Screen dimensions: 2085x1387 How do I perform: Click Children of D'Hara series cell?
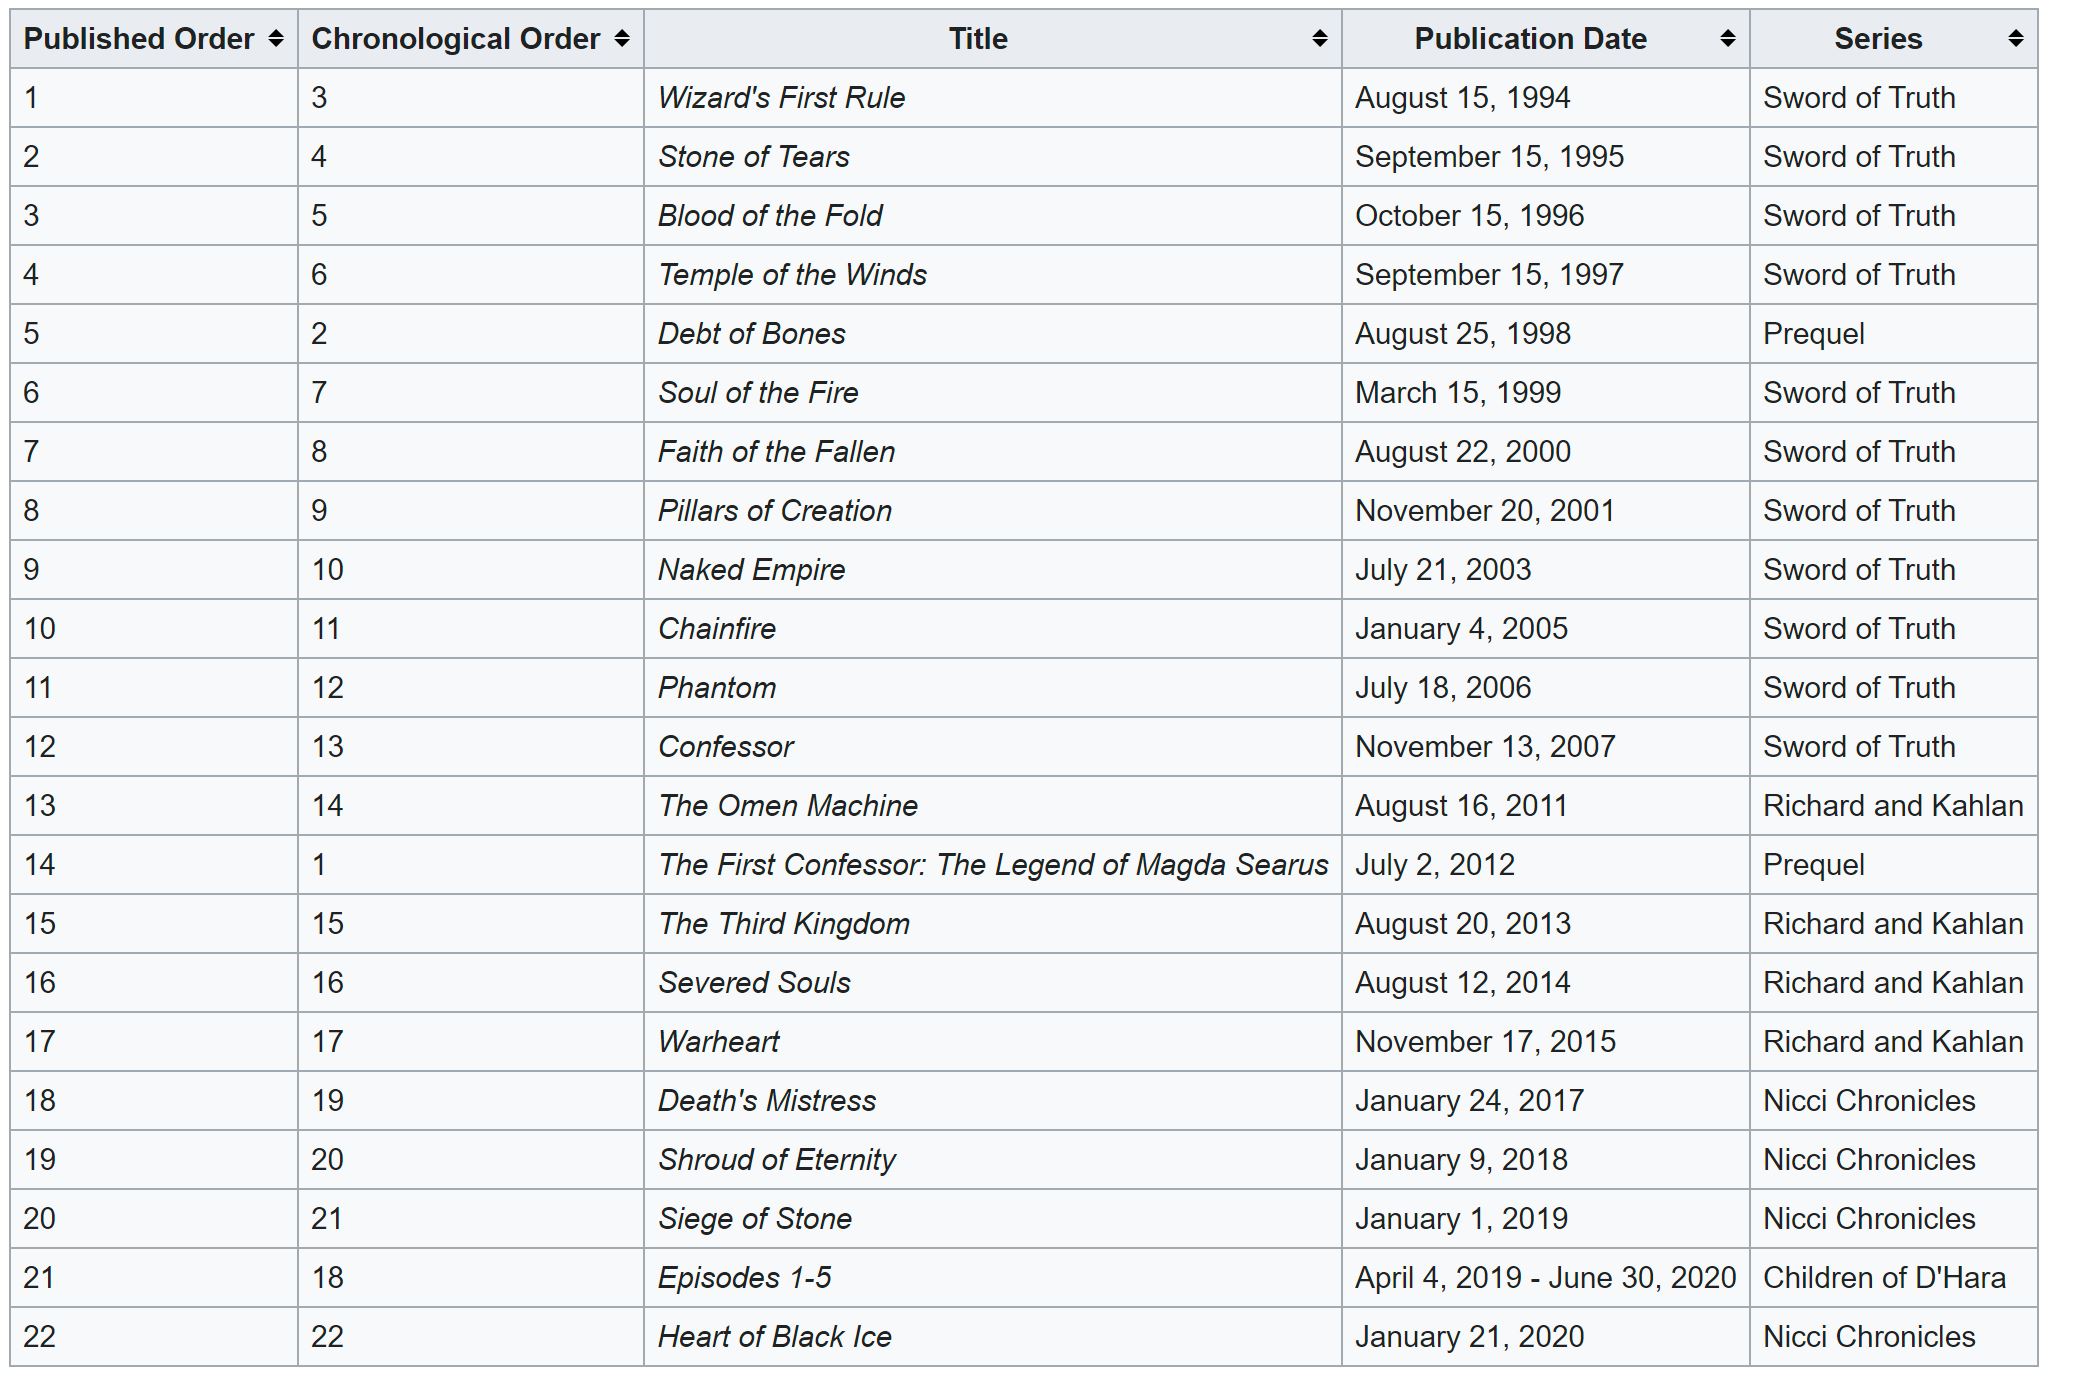(1884, 1278)
